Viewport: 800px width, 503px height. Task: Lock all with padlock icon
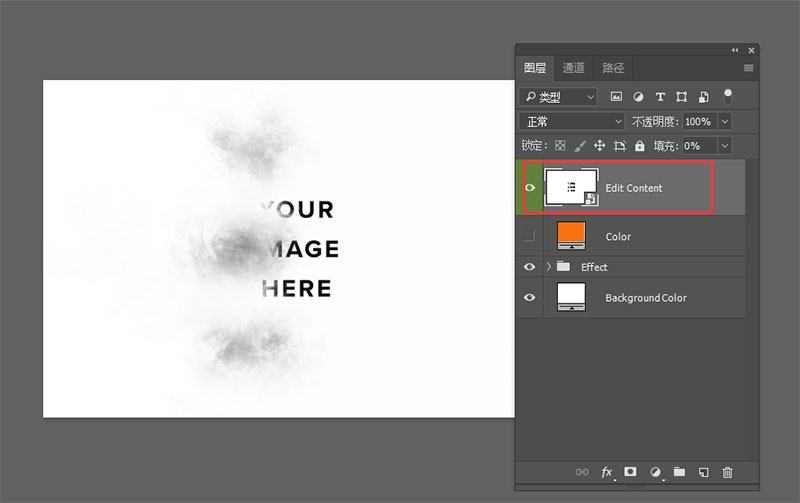640,146
